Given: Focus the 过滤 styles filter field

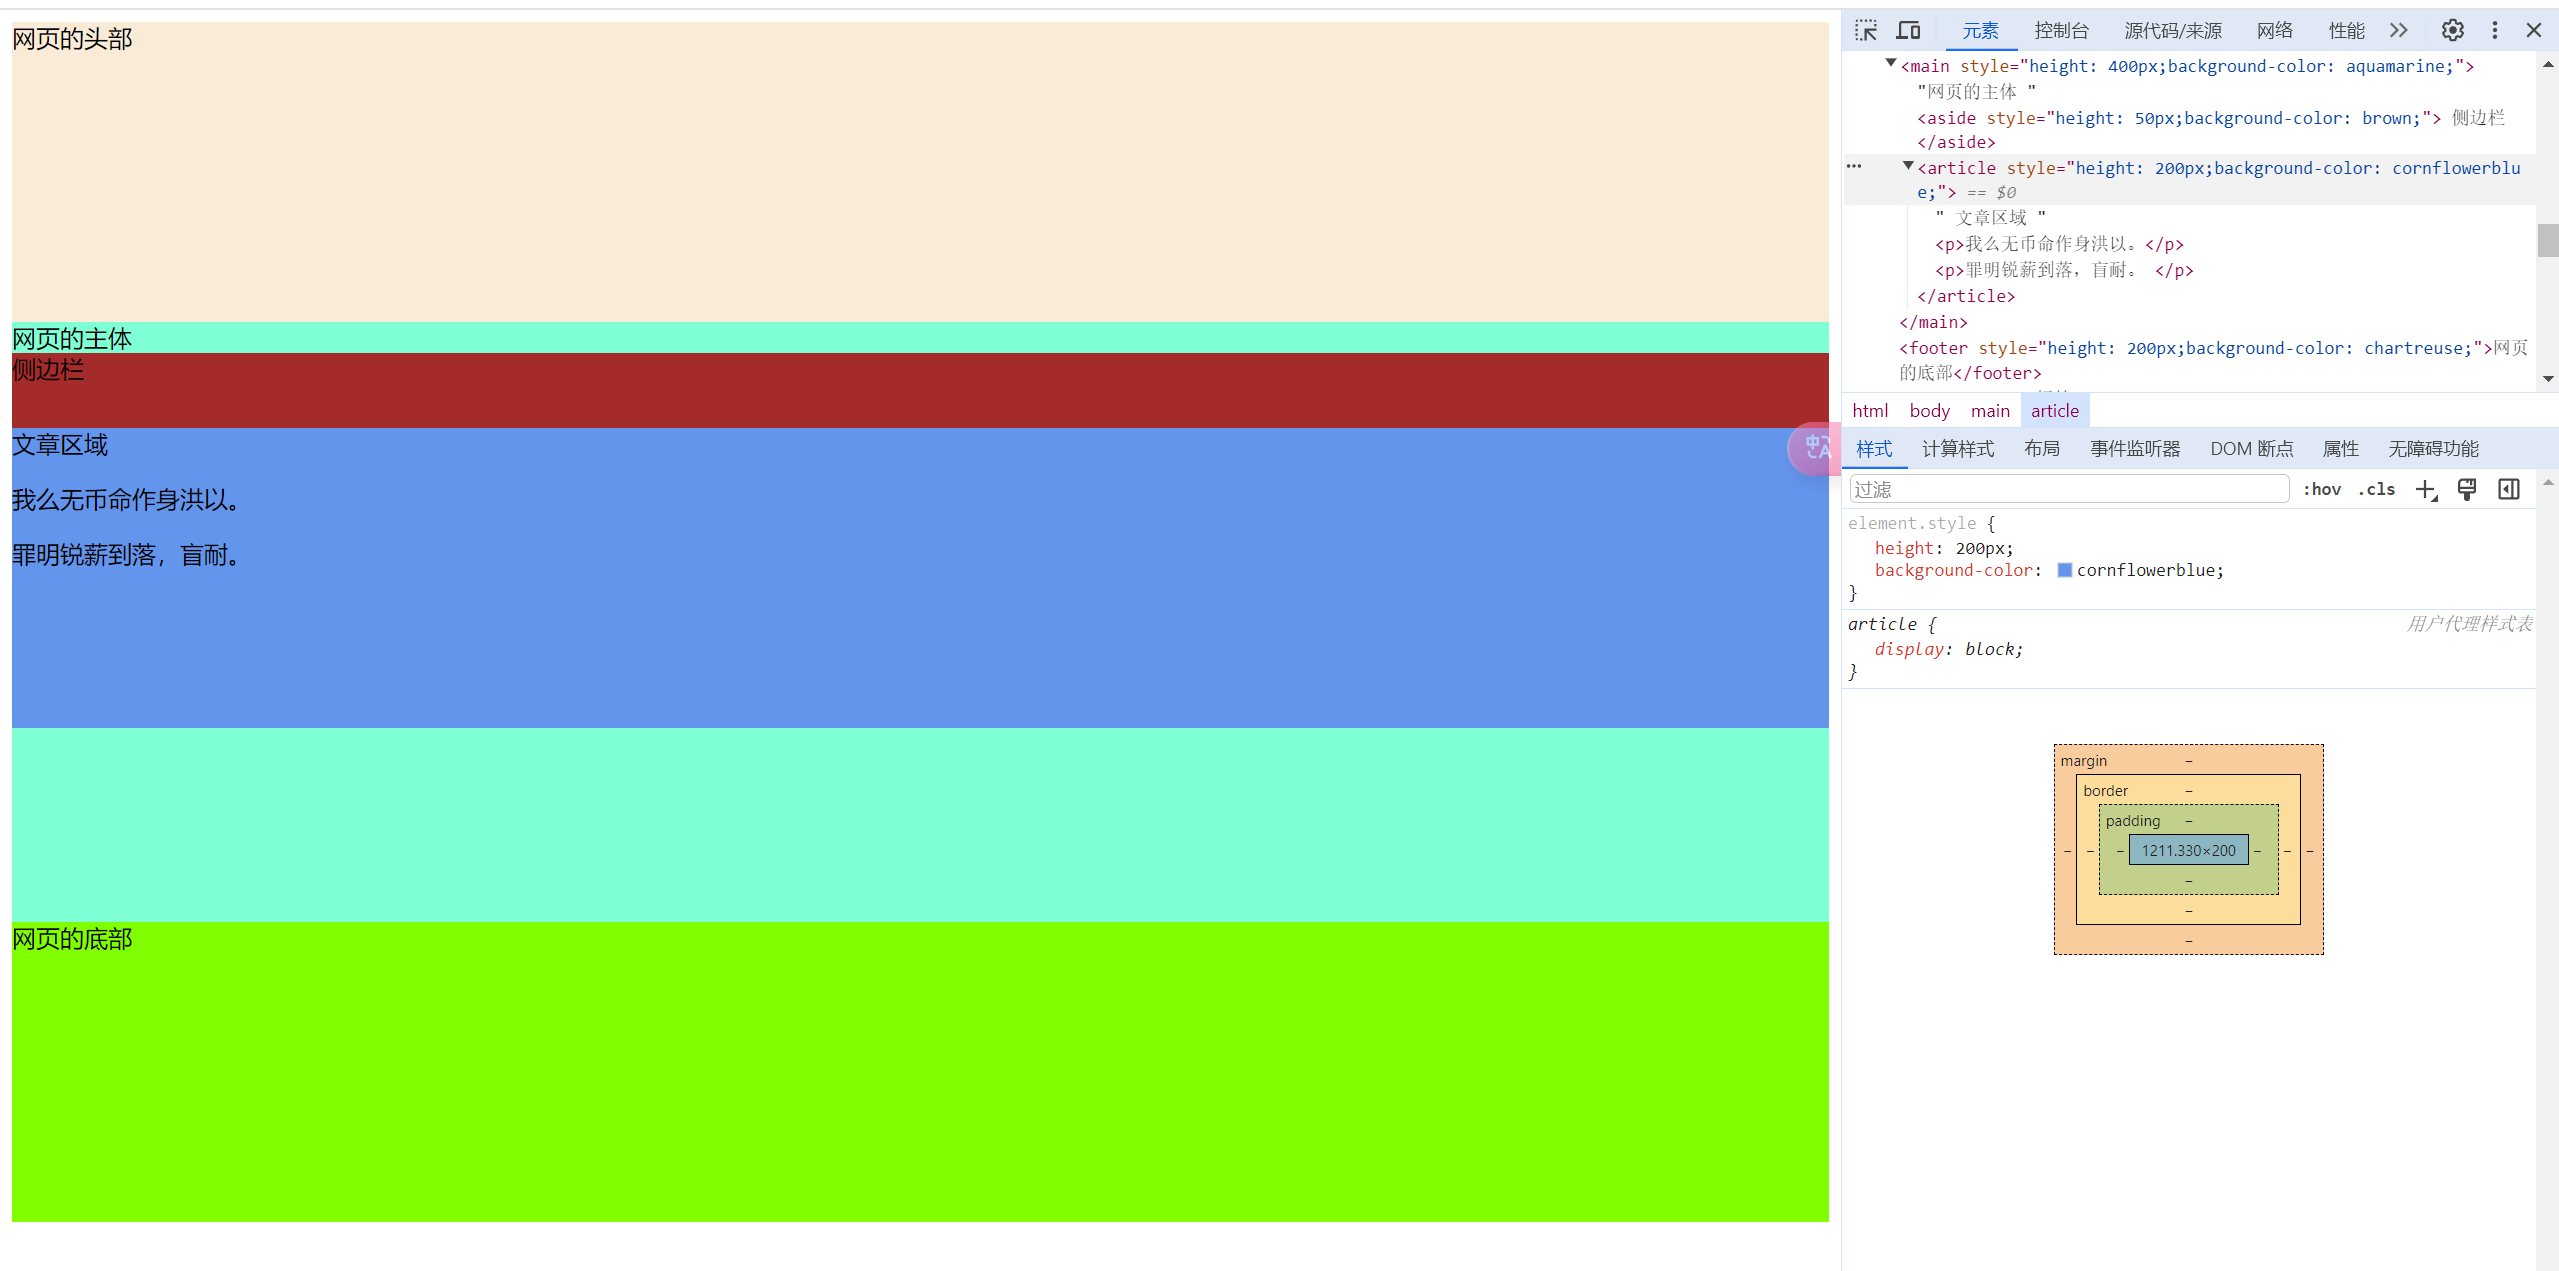Looking at the screenshot, I should [2069, 489].
